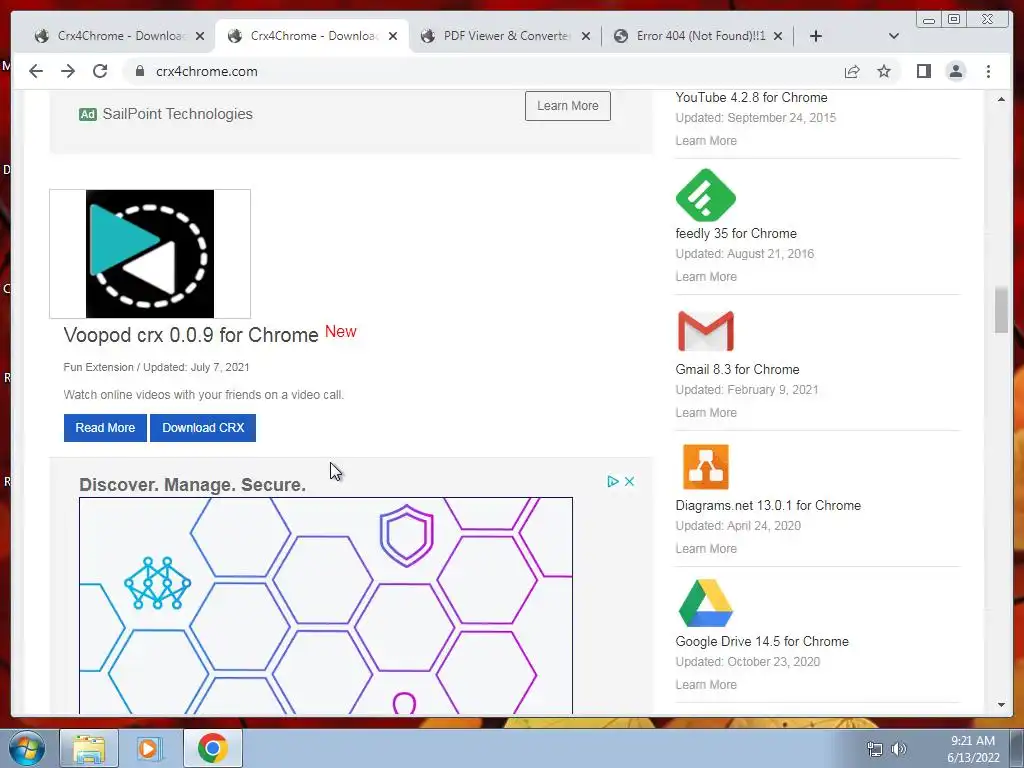Open the volume tray icon

[899, 749]
